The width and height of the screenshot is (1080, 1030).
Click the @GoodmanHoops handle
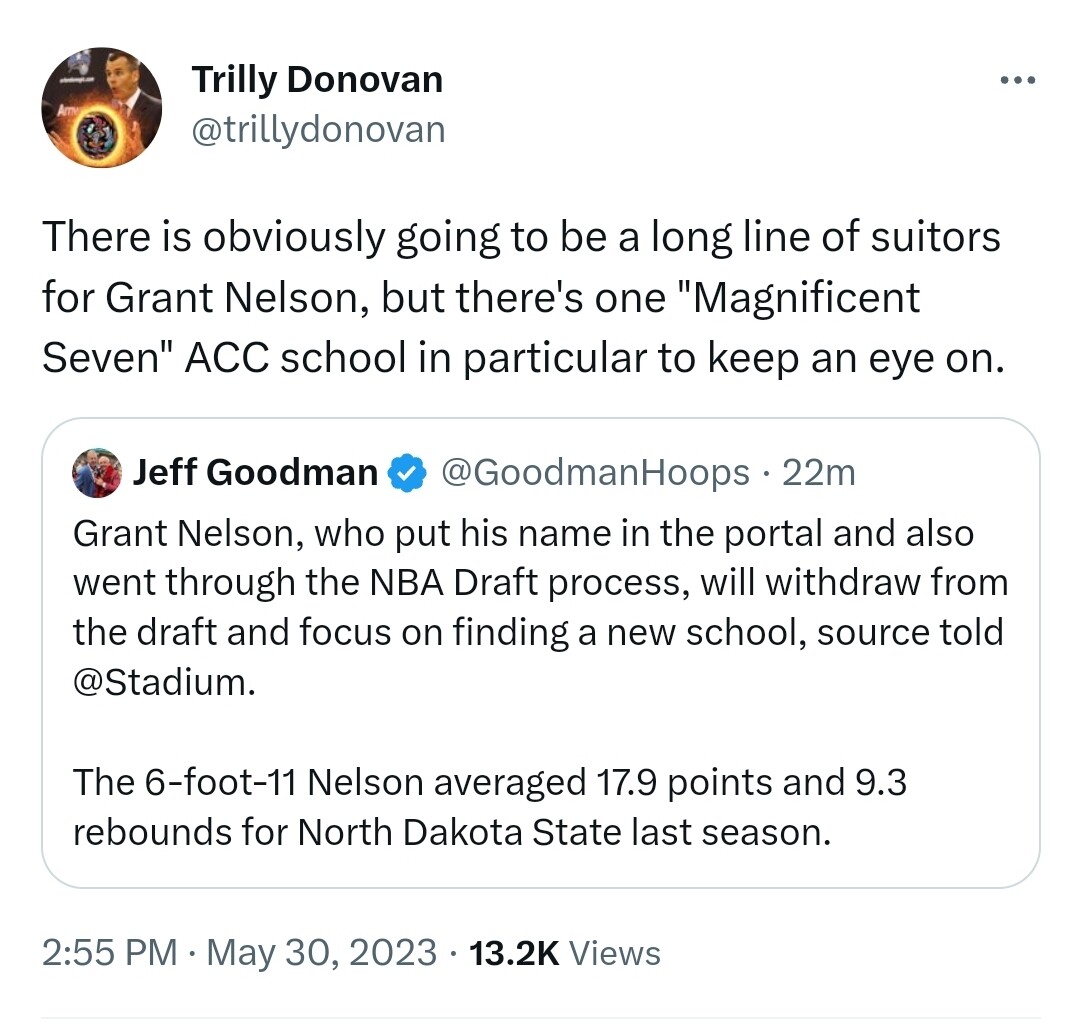pos(594,472)
